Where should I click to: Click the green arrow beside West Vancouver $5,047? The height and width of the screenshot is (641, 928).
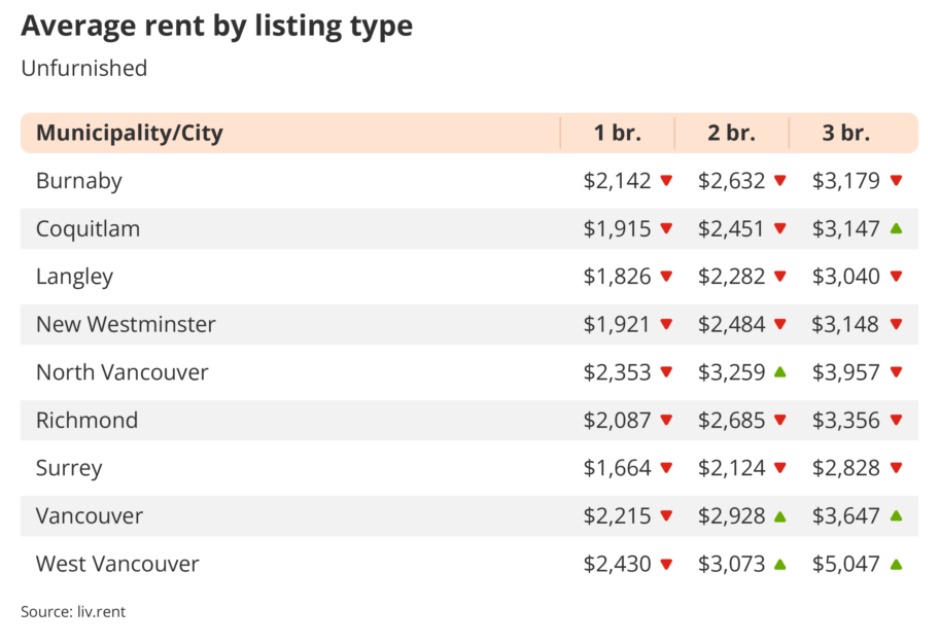(896, 564)
